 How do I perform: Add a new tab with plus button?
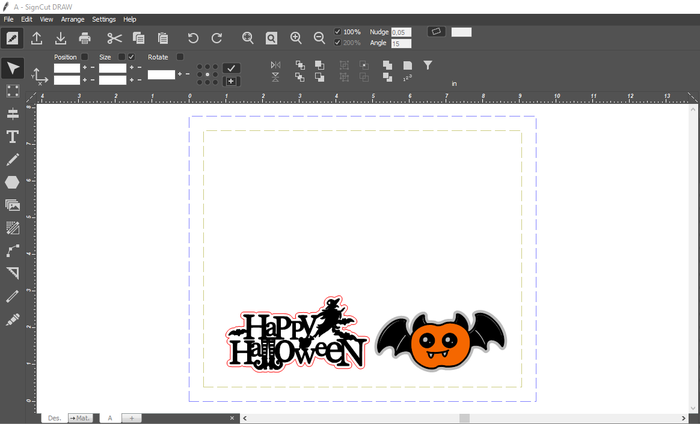pos(132,418)
